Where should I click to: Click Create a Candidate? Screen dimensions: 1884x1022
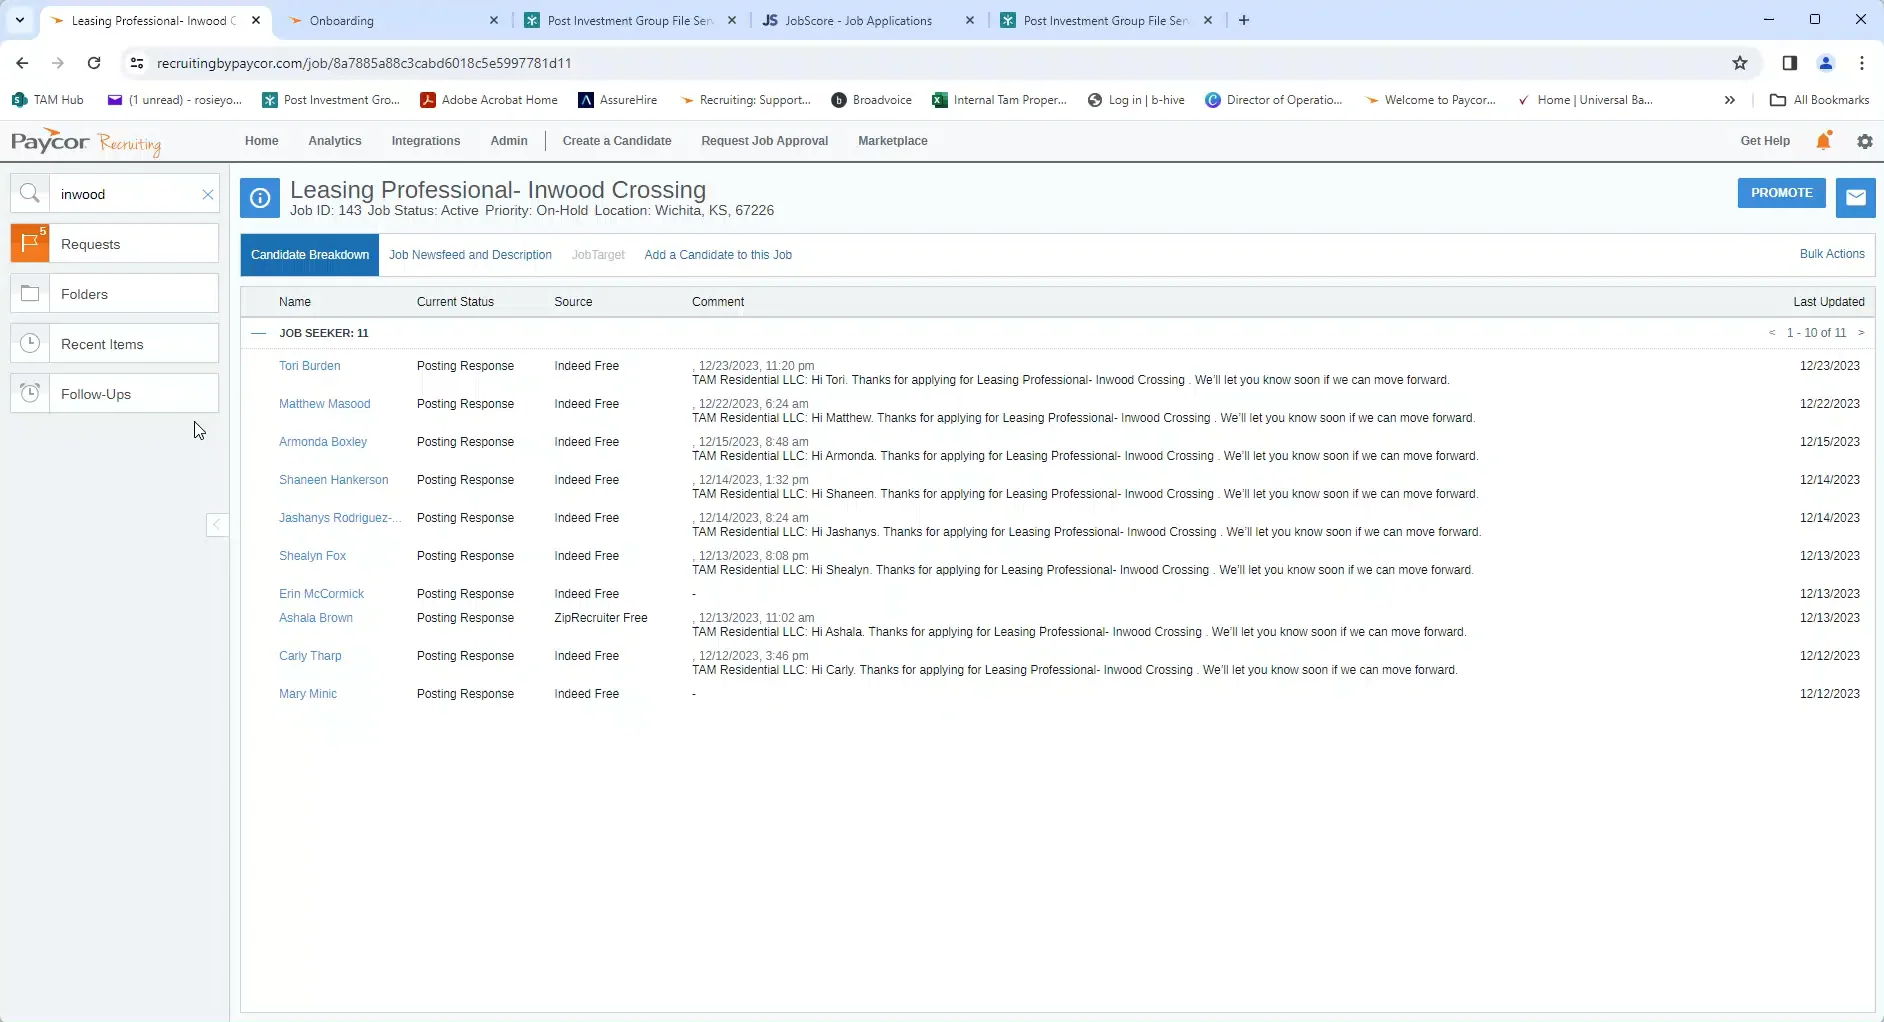(x=617, y=141)
